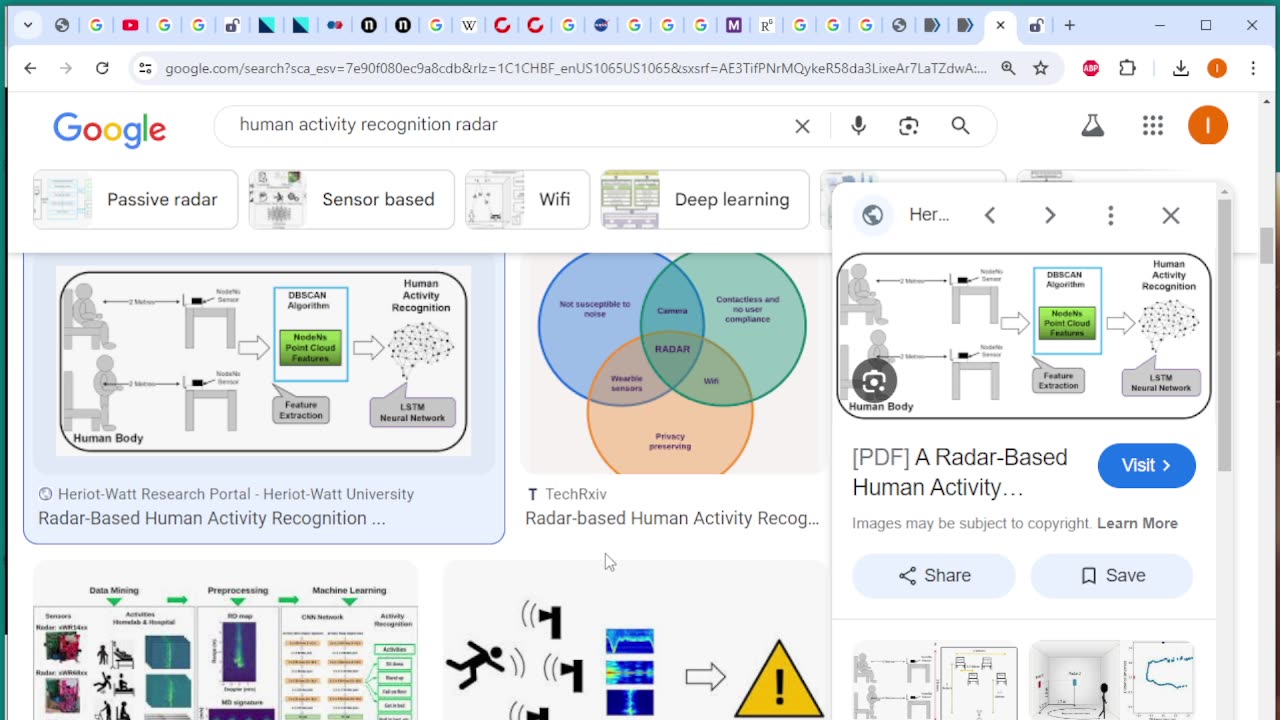Screen dimensions: 1280x720
Task: Go forward to the next page
Action: (66, 68)
